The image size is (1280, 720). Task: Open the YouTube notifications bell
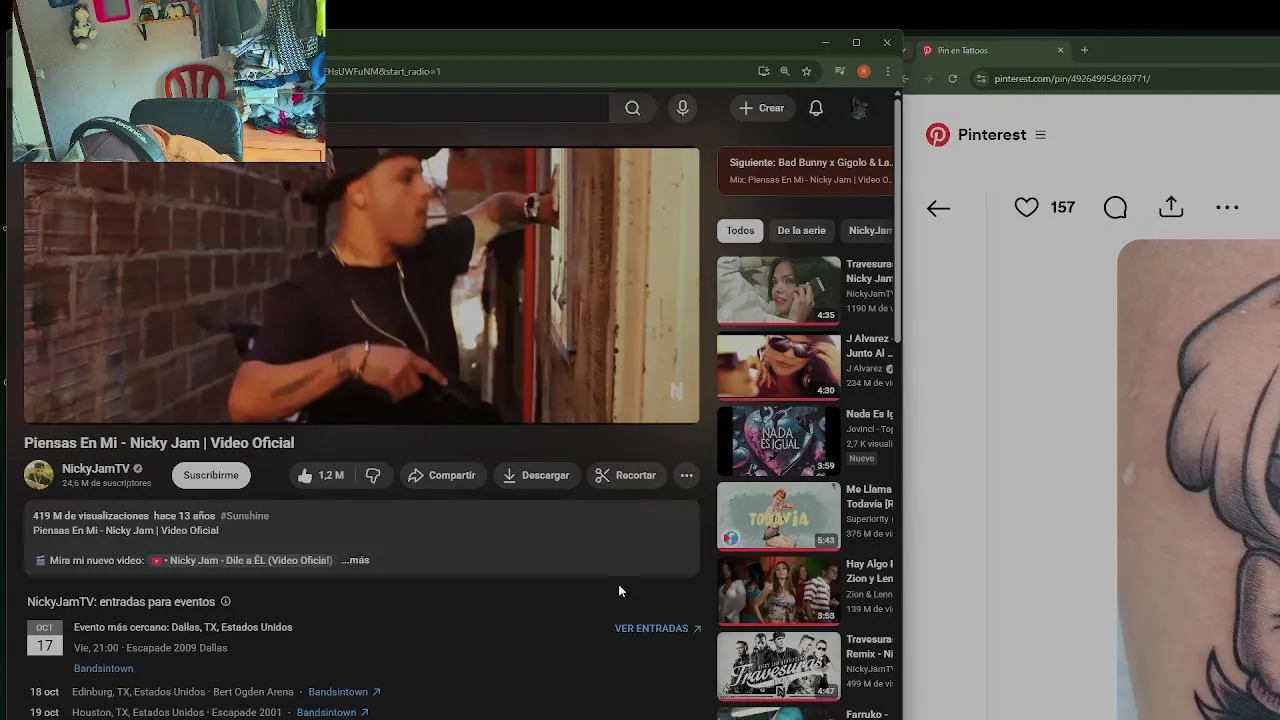pyautogui.click(x=816, y=108)
